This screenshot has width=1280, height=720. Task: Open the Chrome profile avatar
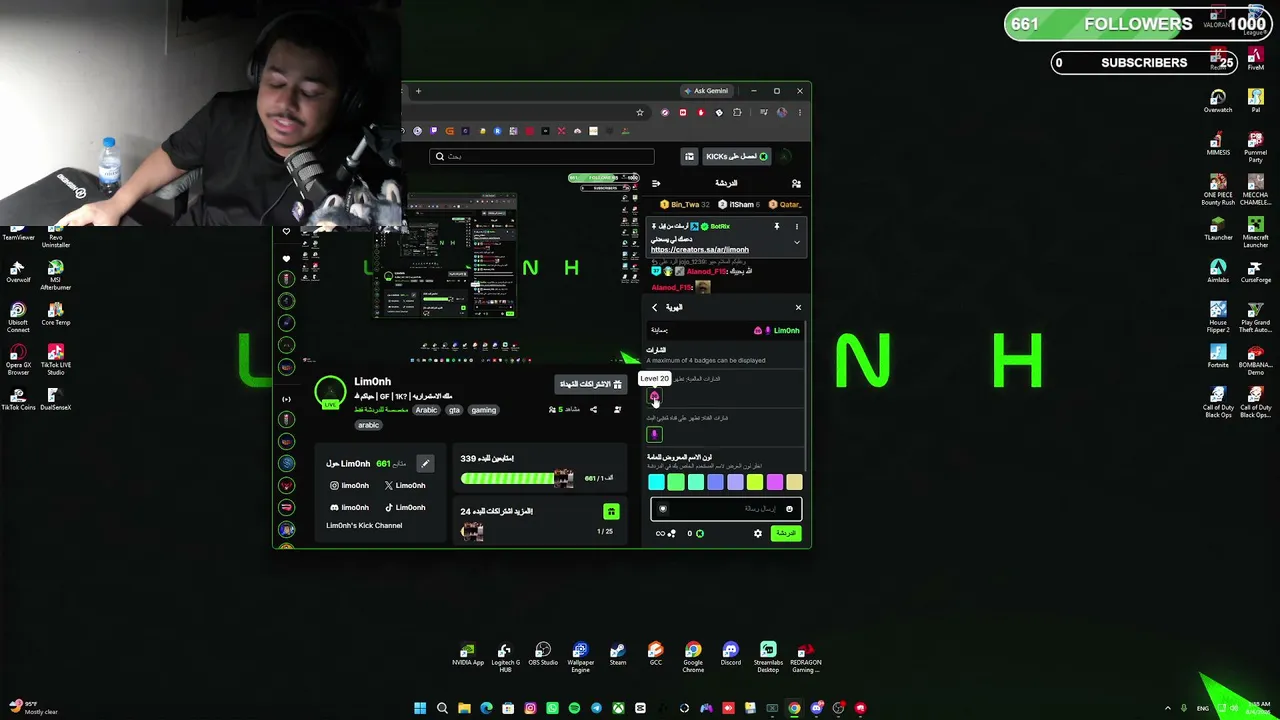(781, 112)
